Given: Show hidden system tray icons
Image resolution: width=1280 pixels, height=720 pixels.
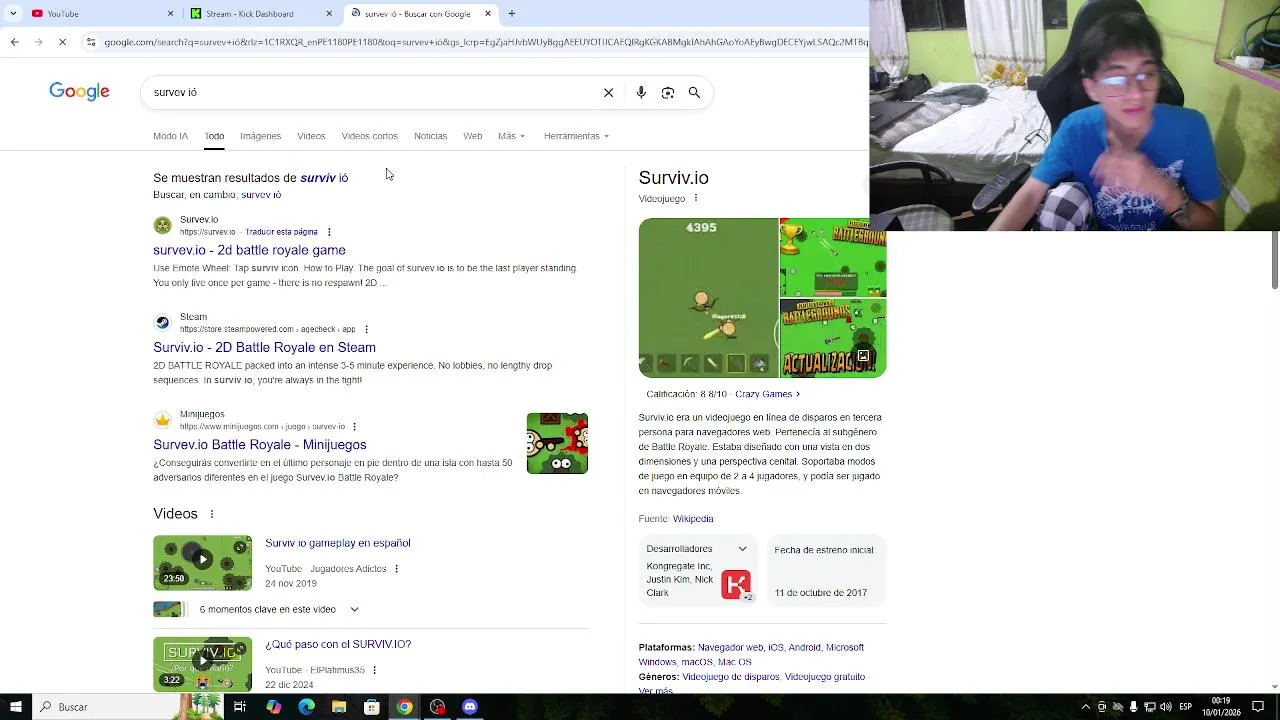Looking at the screenshot, I should pos(1086,707).
